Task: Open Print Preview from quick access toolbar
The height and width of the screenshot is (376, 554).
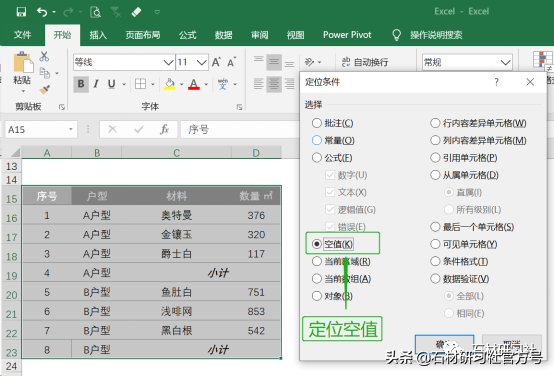Action: 95,12
